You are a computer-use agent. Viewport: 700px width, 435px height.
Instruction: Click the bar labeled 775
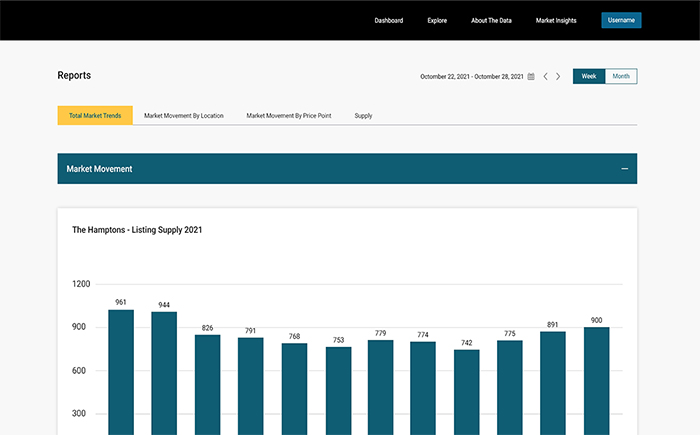tap(510, 388)
